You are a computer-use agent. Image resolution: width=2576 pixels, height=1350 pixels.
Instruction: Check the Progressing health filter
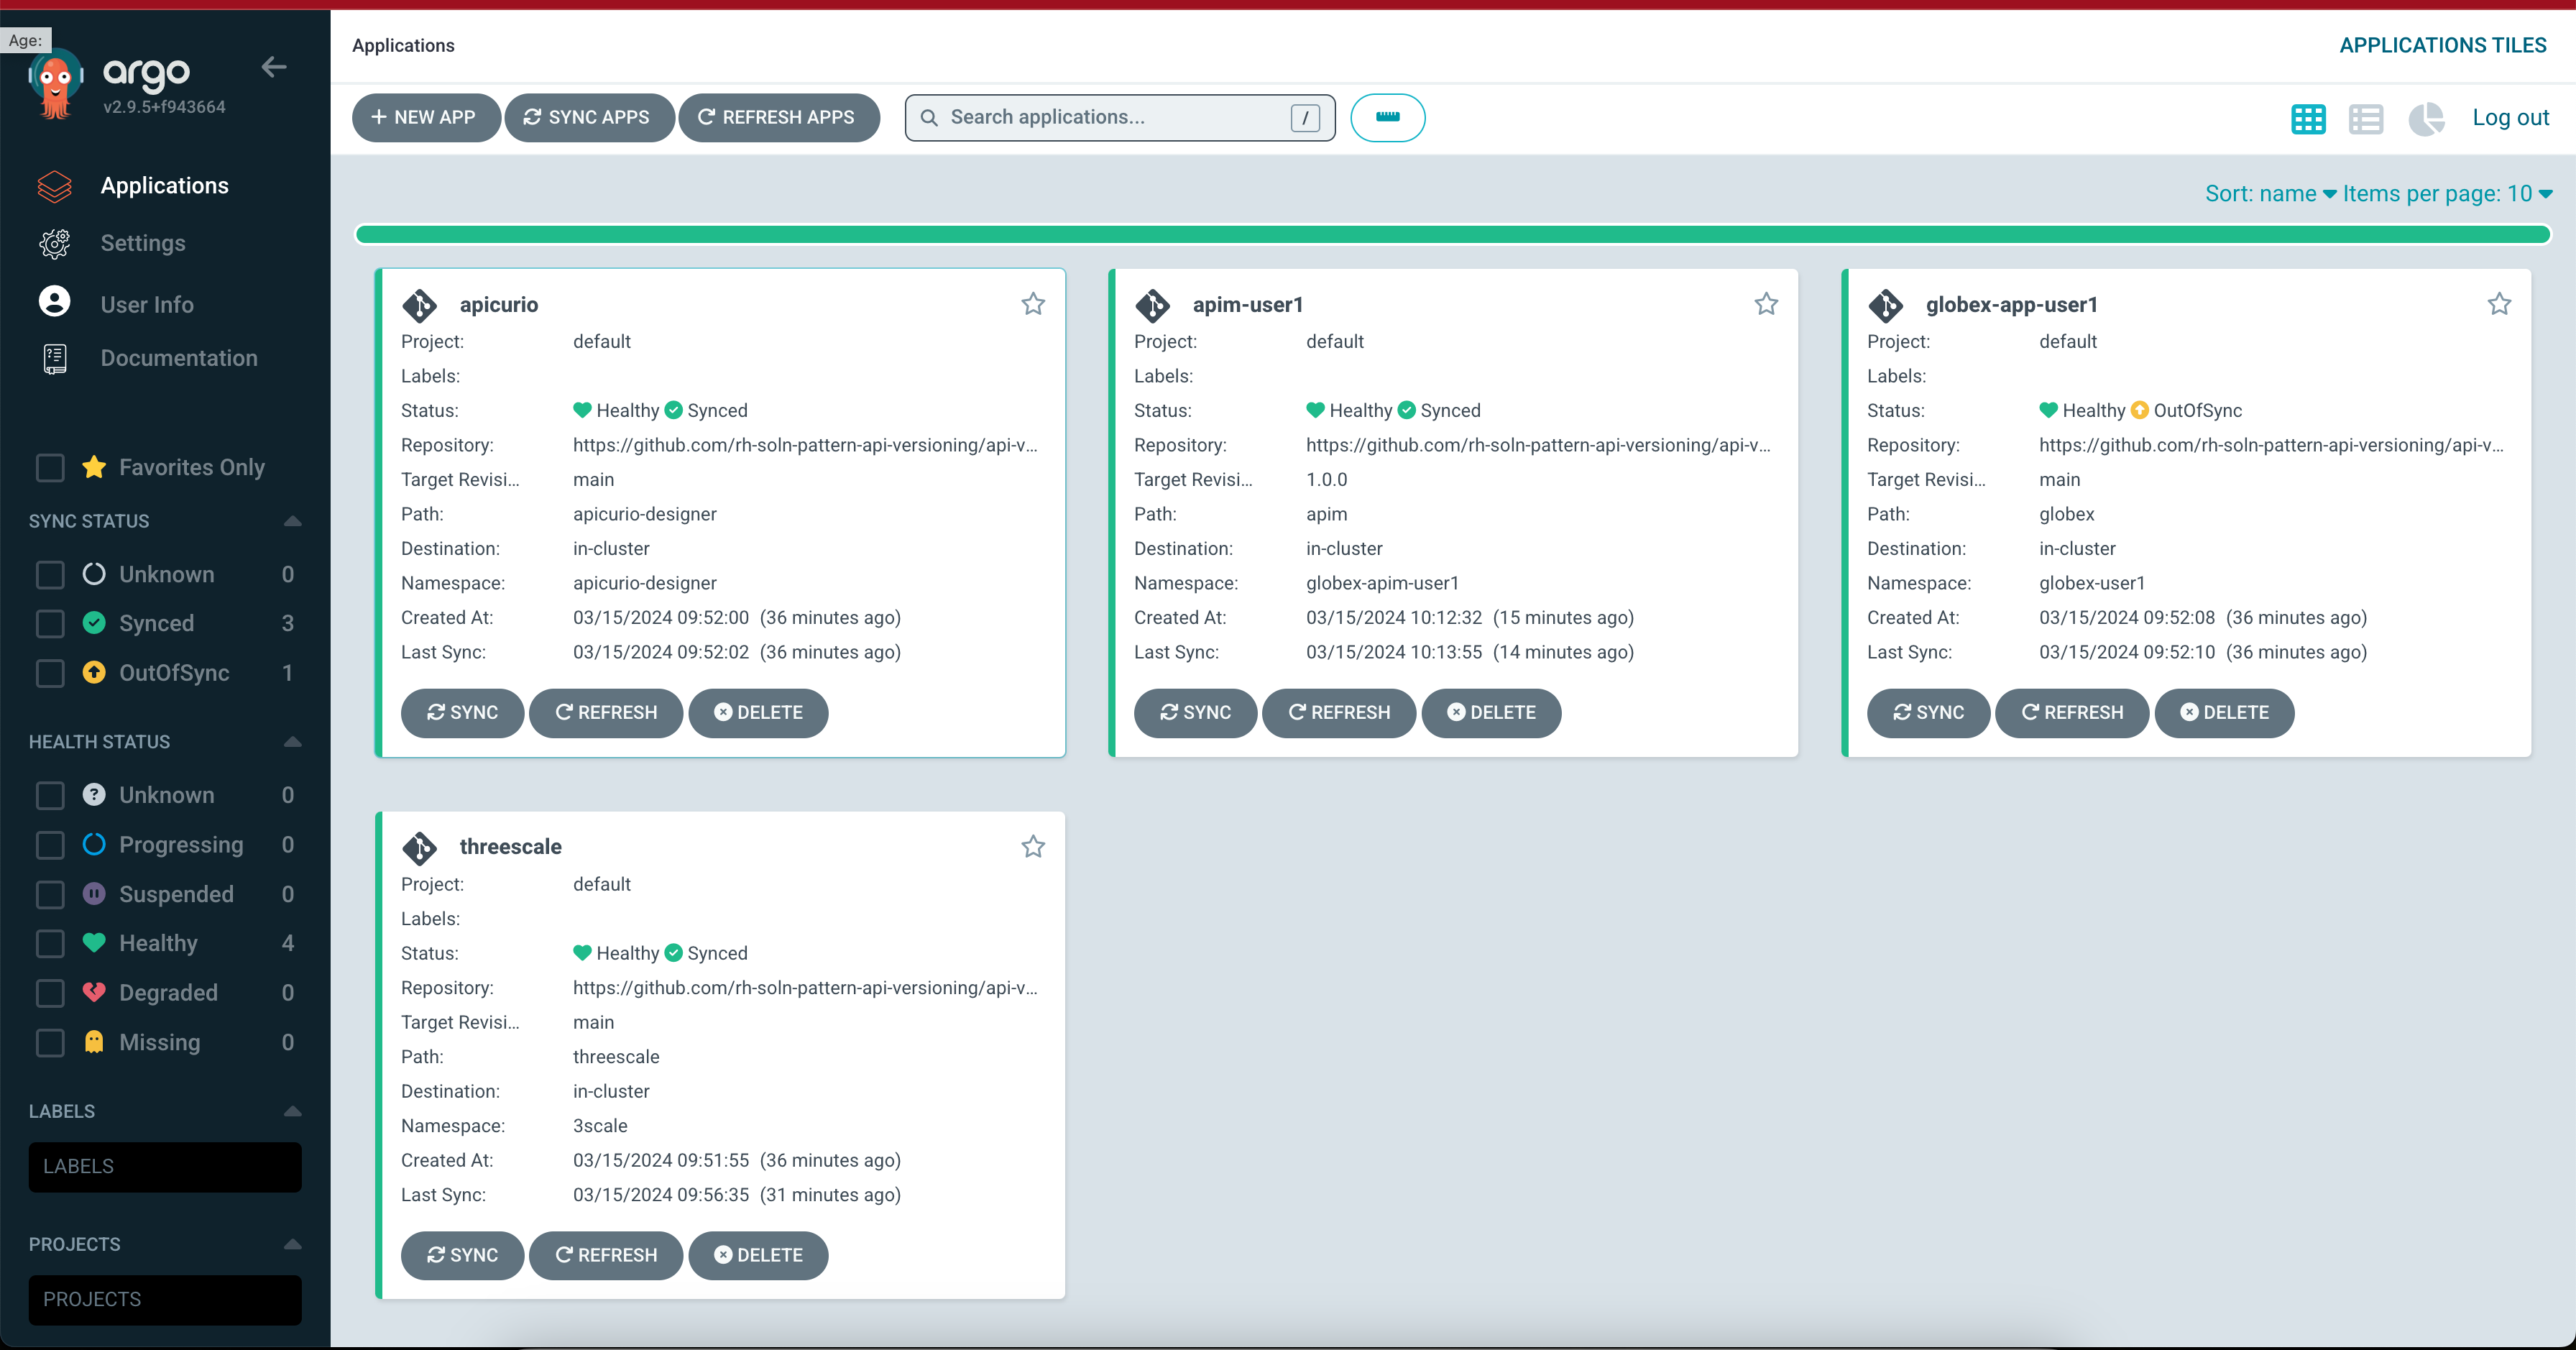click(50, 845)
